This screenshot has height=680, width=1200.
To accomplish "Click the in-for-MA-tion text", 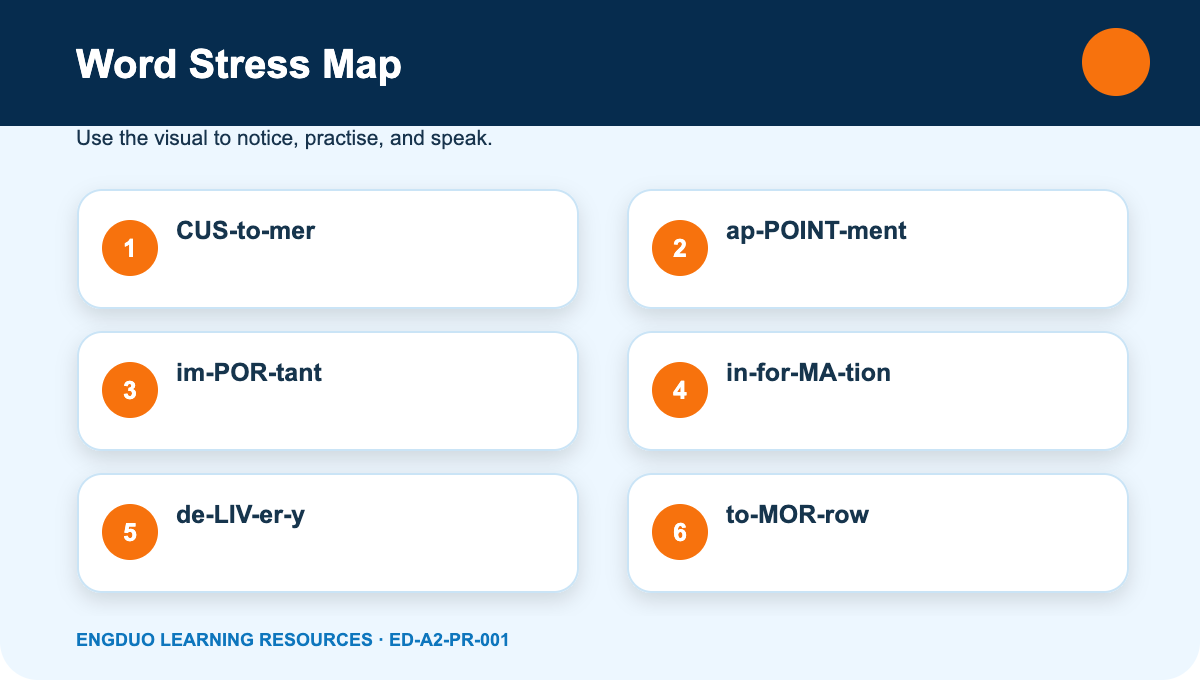I will (808, 373).
